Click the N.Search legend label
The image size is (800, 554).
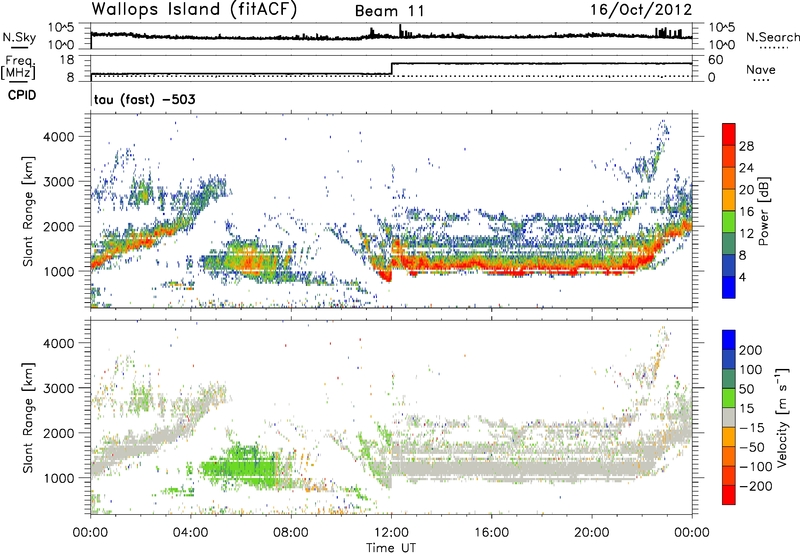click(772, 37)
